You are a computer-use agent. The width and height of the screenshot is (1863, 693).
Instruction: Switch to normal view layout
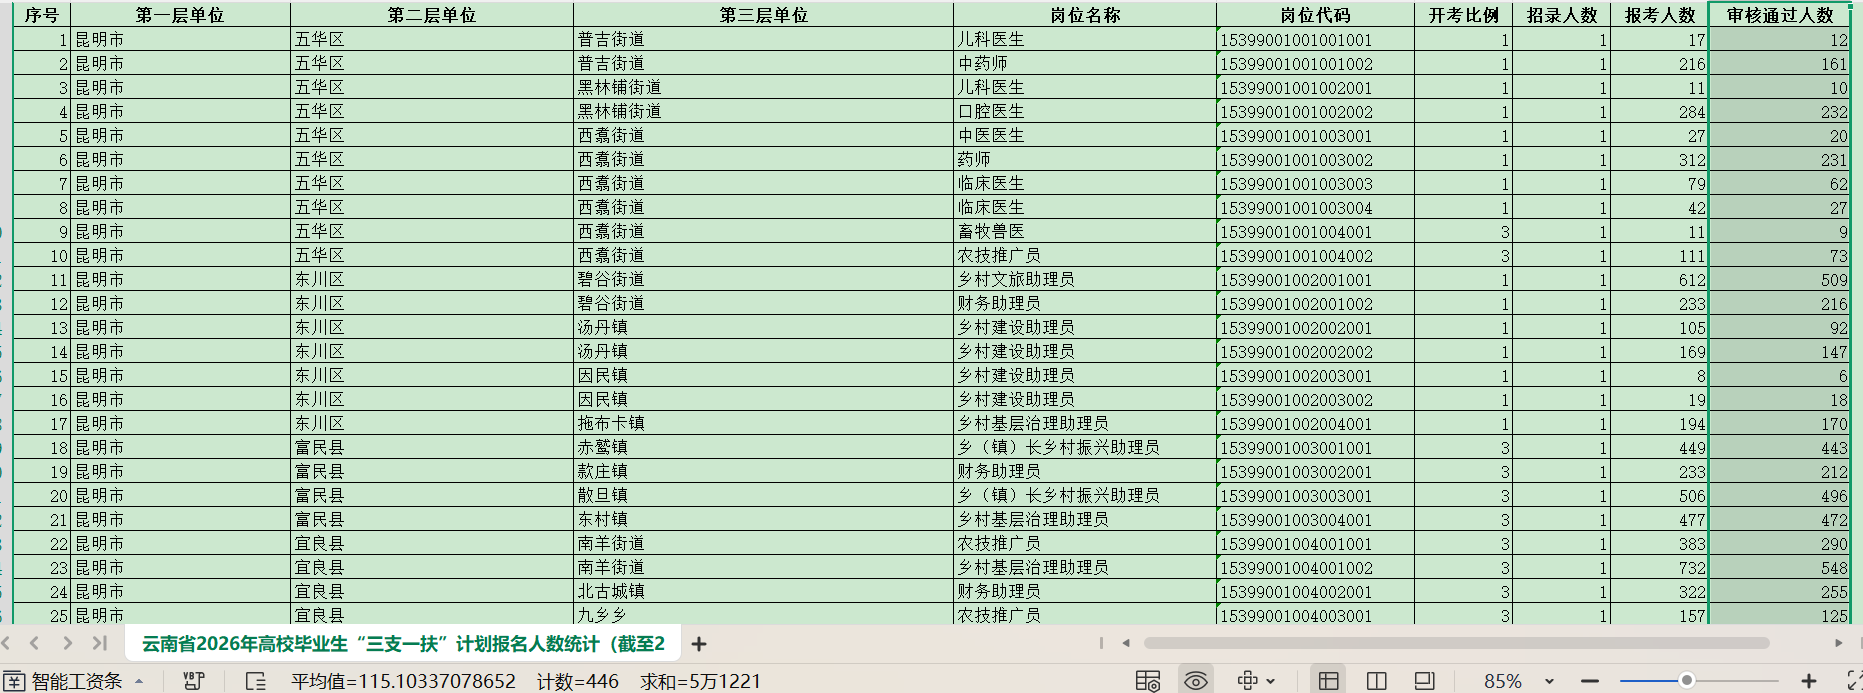click(x=1328, y=681)
